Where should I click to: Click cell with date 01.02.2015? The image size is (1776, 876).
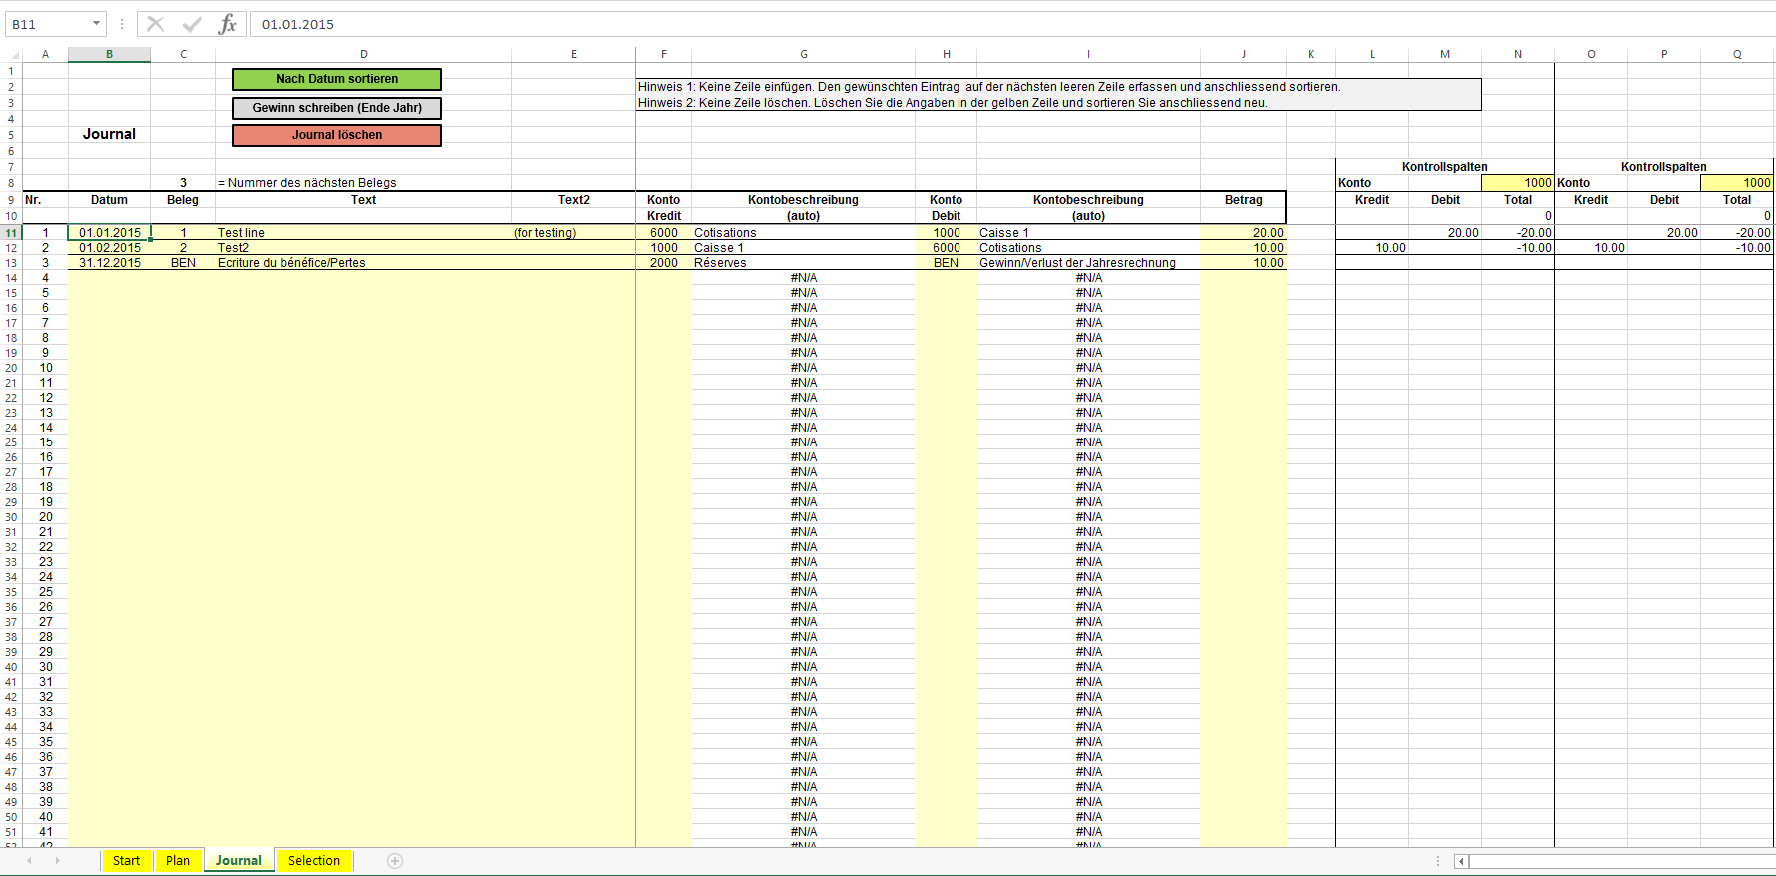(109, 248)
